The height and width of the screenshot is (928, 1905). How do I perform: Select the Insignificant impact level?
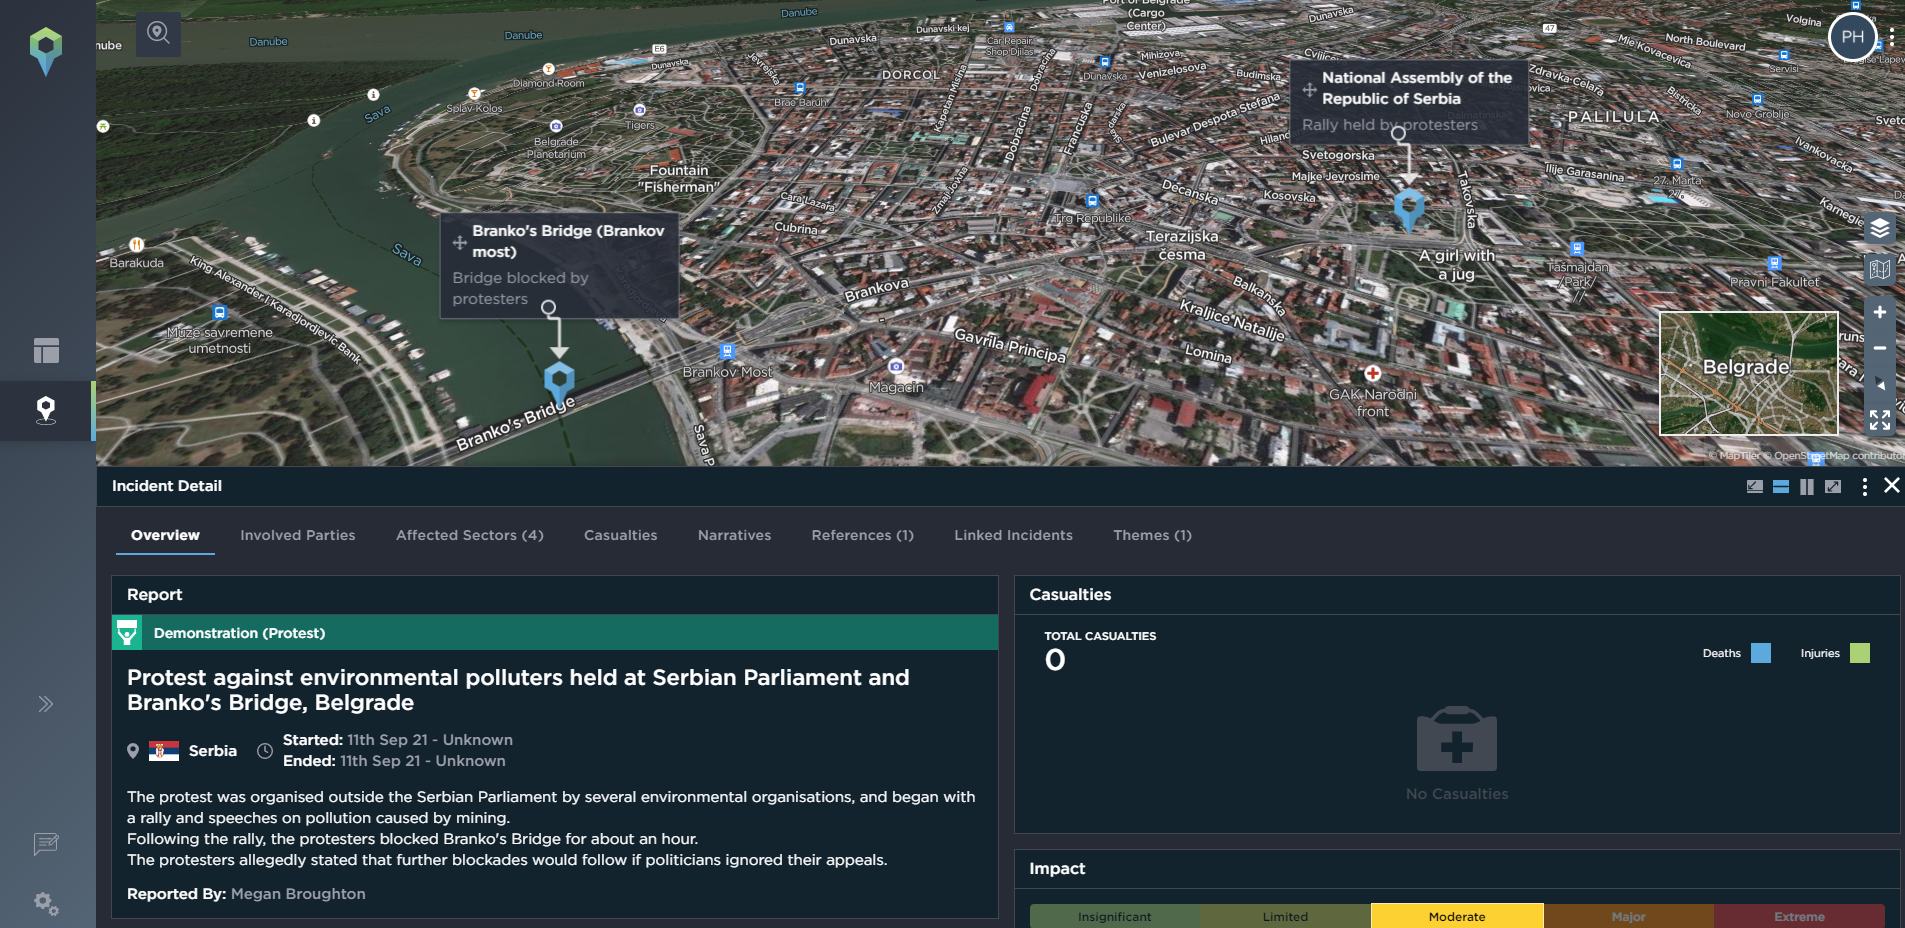click(1115, 916)
